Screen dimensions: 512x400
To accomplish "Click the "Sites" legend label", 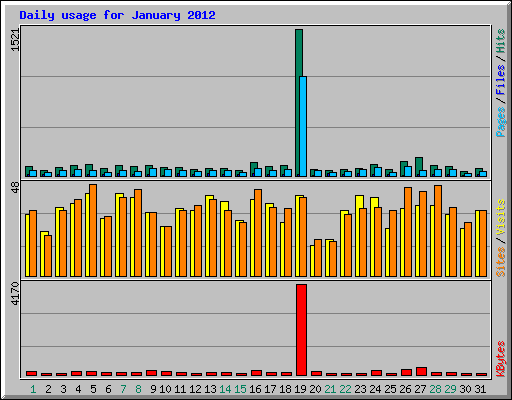I will point(500,262).
